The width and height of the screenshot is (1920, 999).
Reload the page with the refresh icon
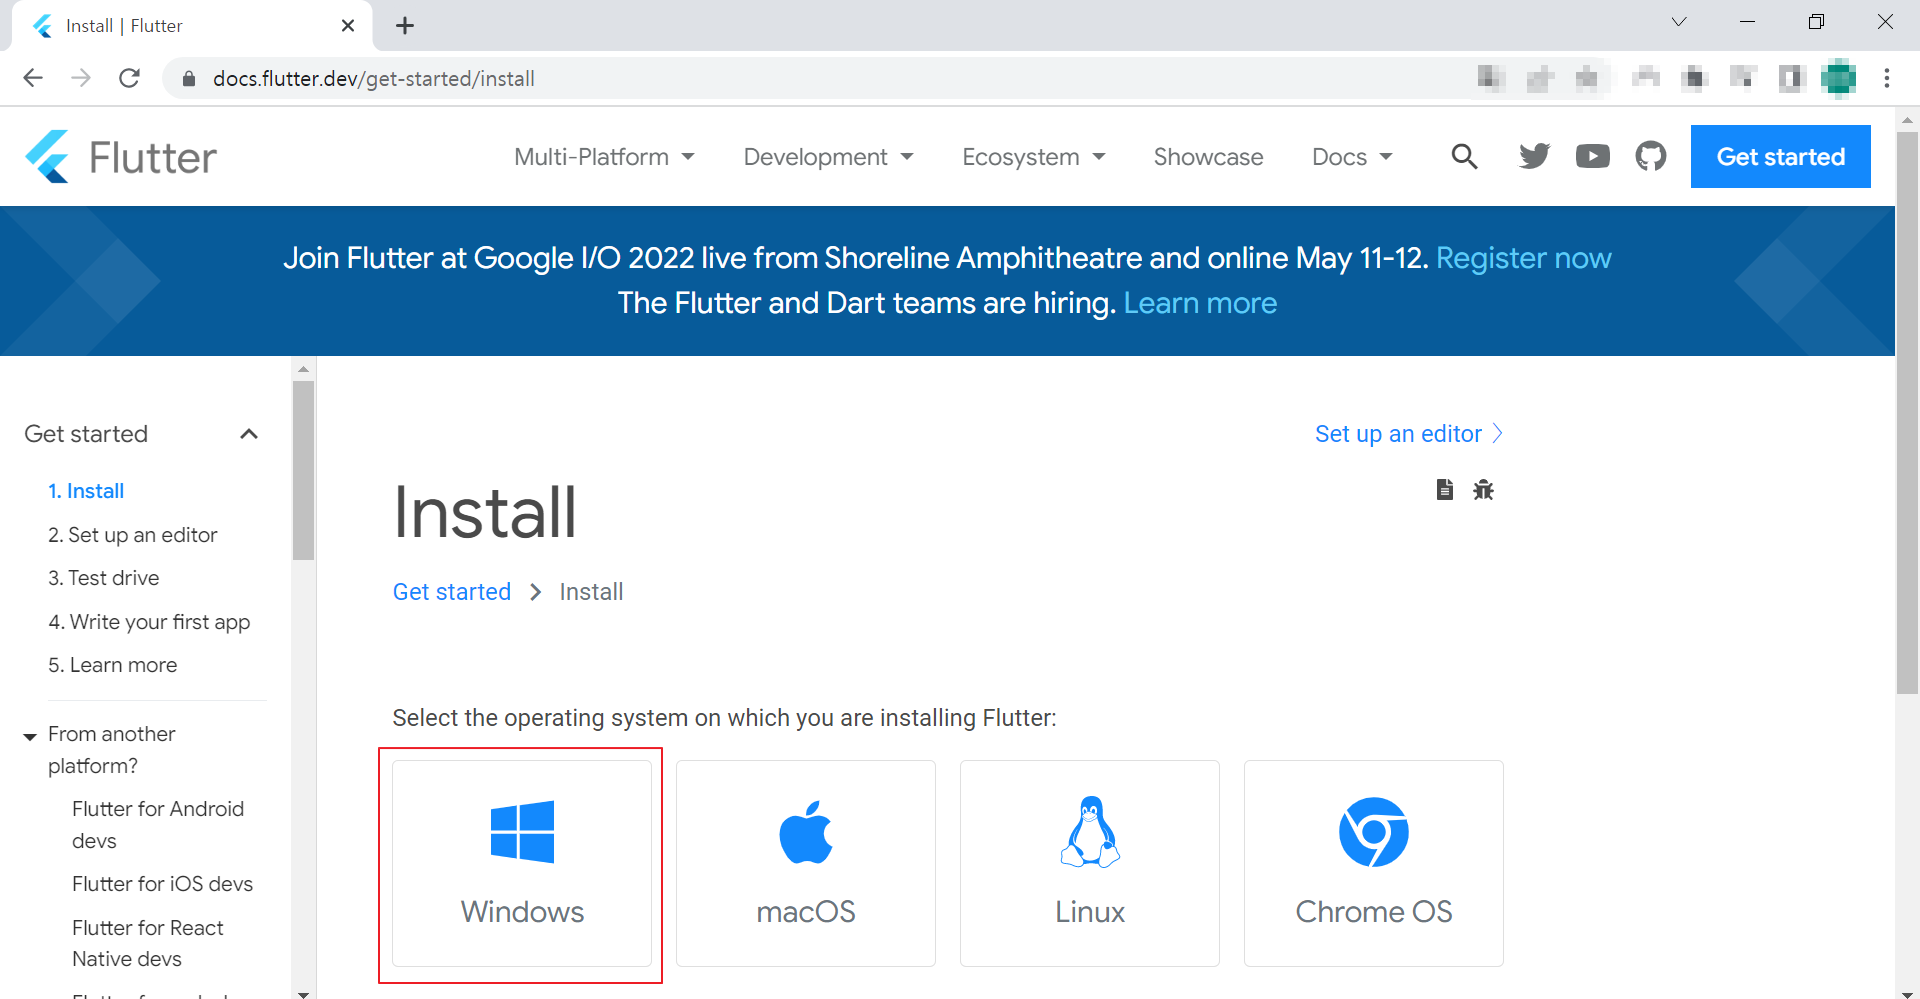point(129,78)
